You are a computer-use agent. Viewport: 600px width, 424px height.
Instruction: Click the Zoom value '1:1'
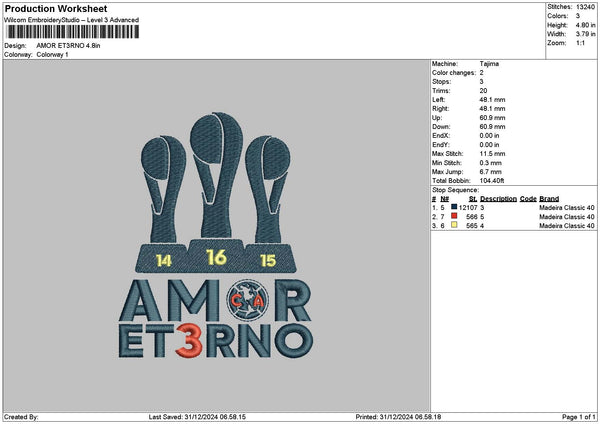click(580, 43)
